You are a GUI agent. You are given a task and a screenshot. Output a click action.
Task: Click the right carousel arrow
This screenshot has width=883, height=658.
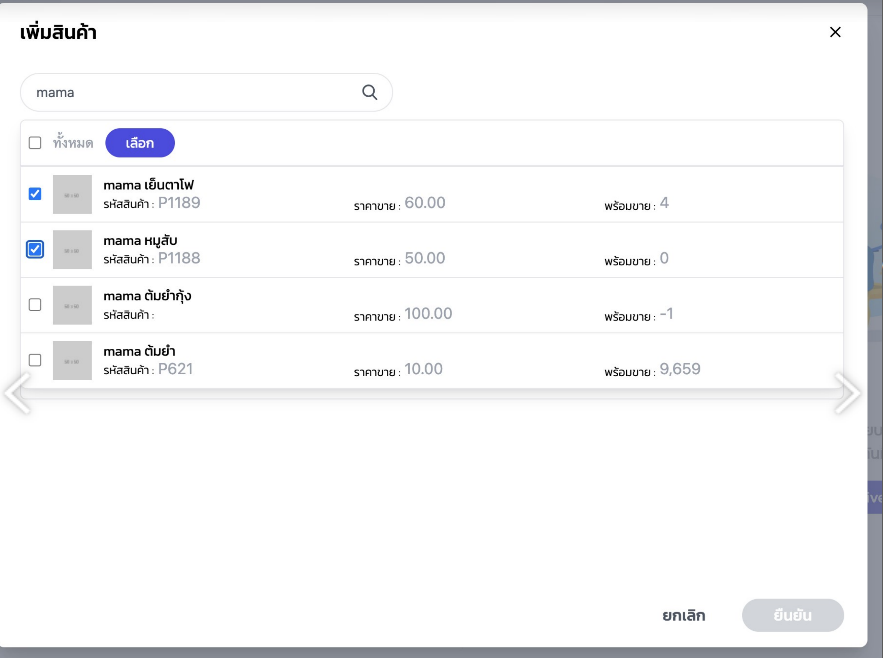click(847, 393)
